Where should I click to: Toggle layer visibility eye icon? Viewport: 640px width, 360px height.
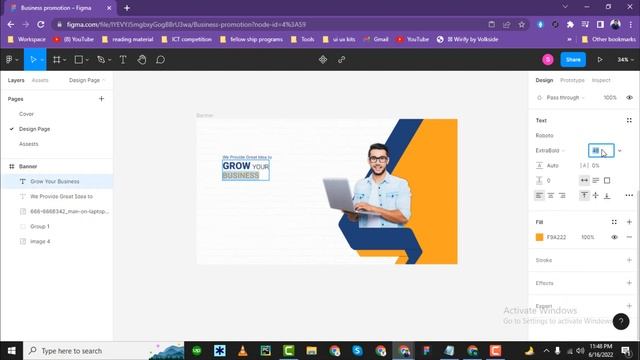pos(629,98)
